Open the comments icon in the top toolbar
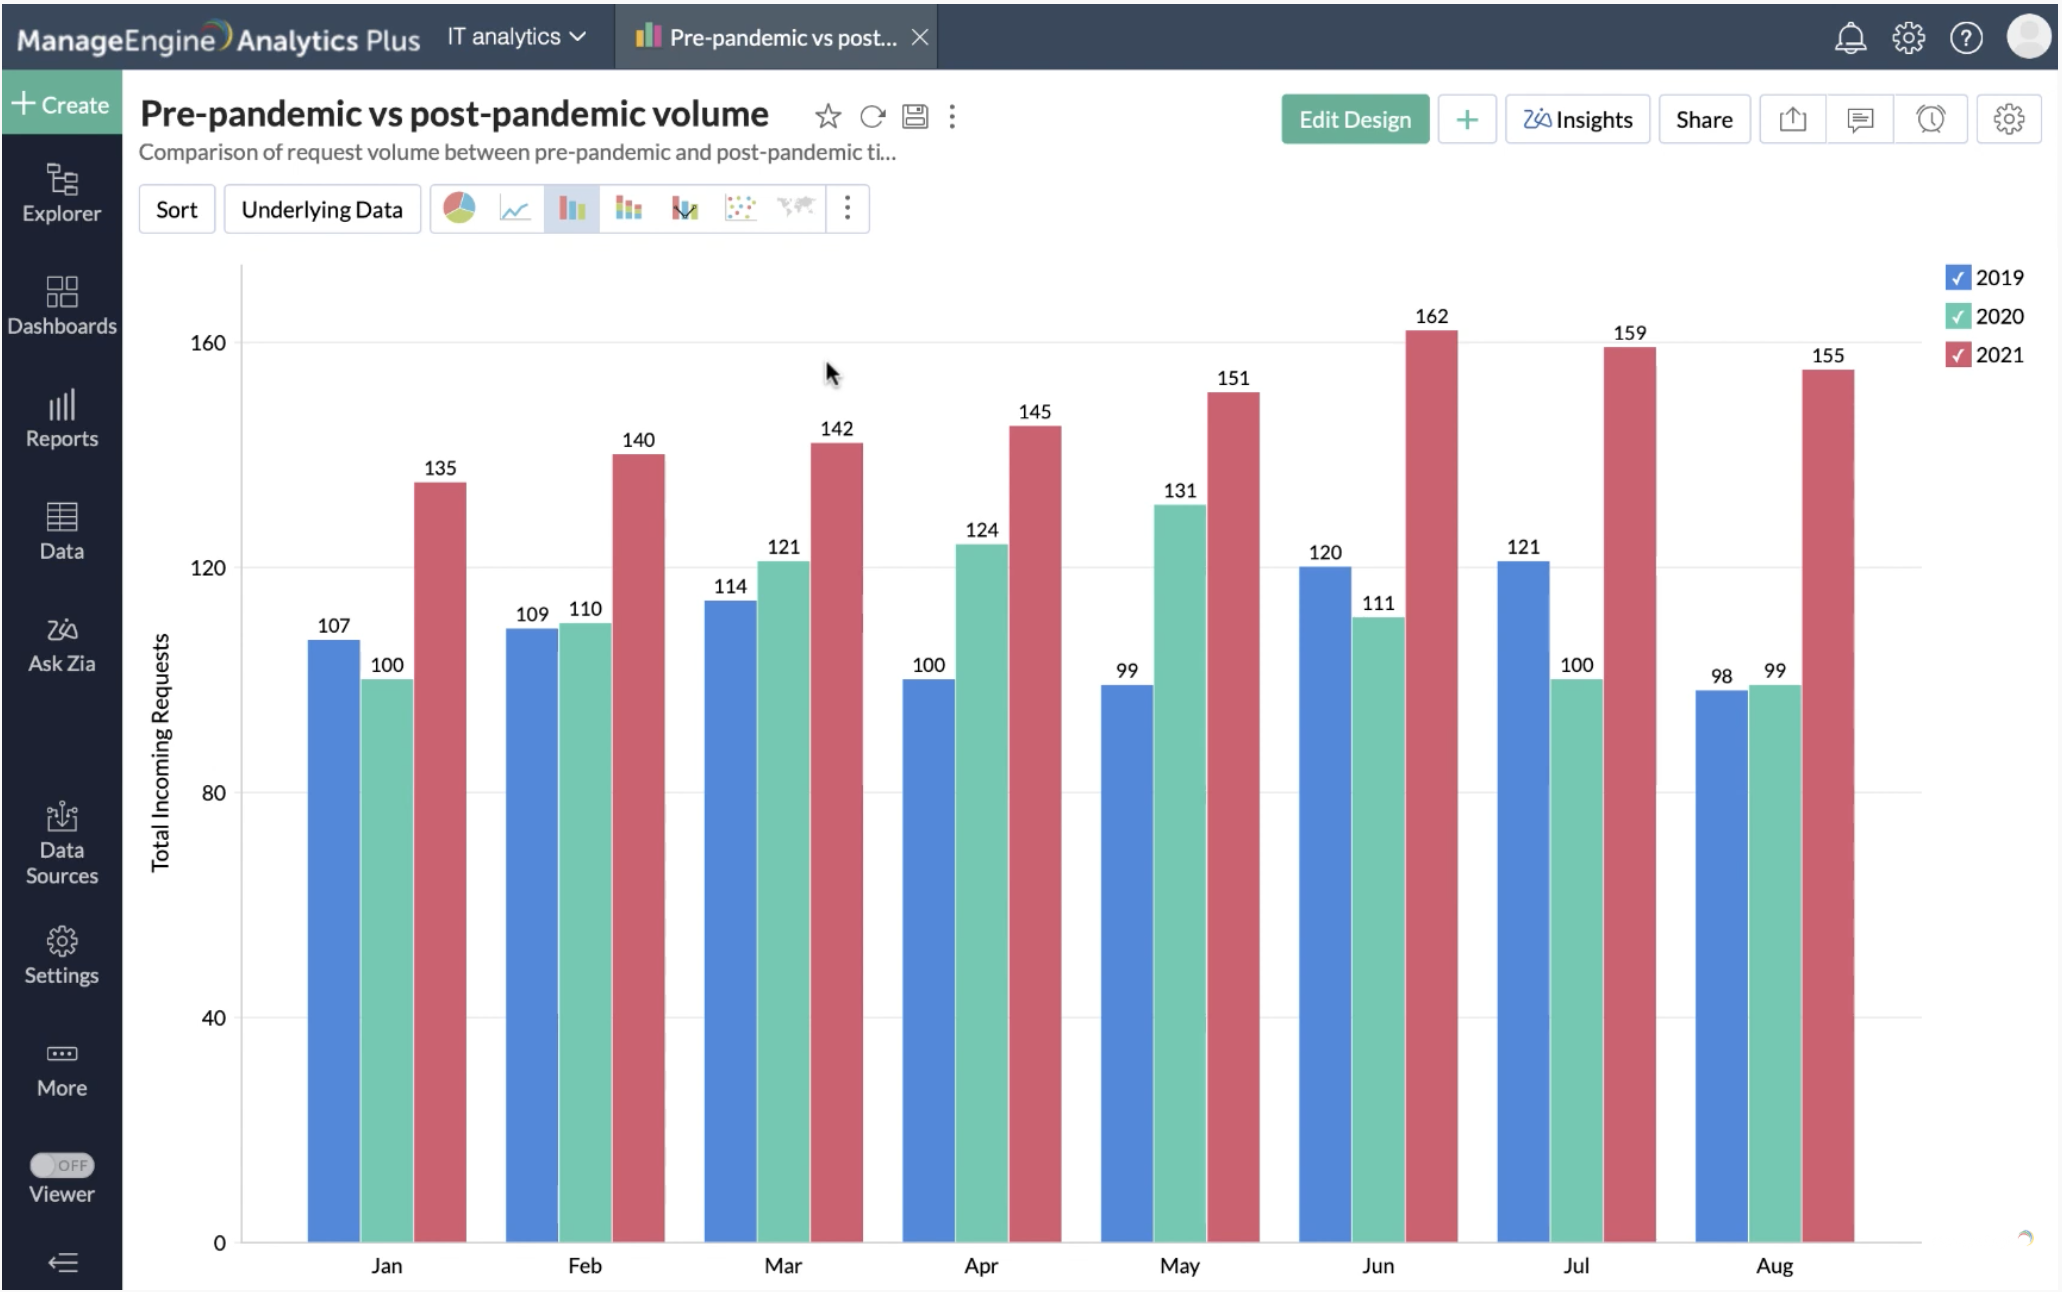This screenshot has height=1292, width=2062. pos(1859,120)
